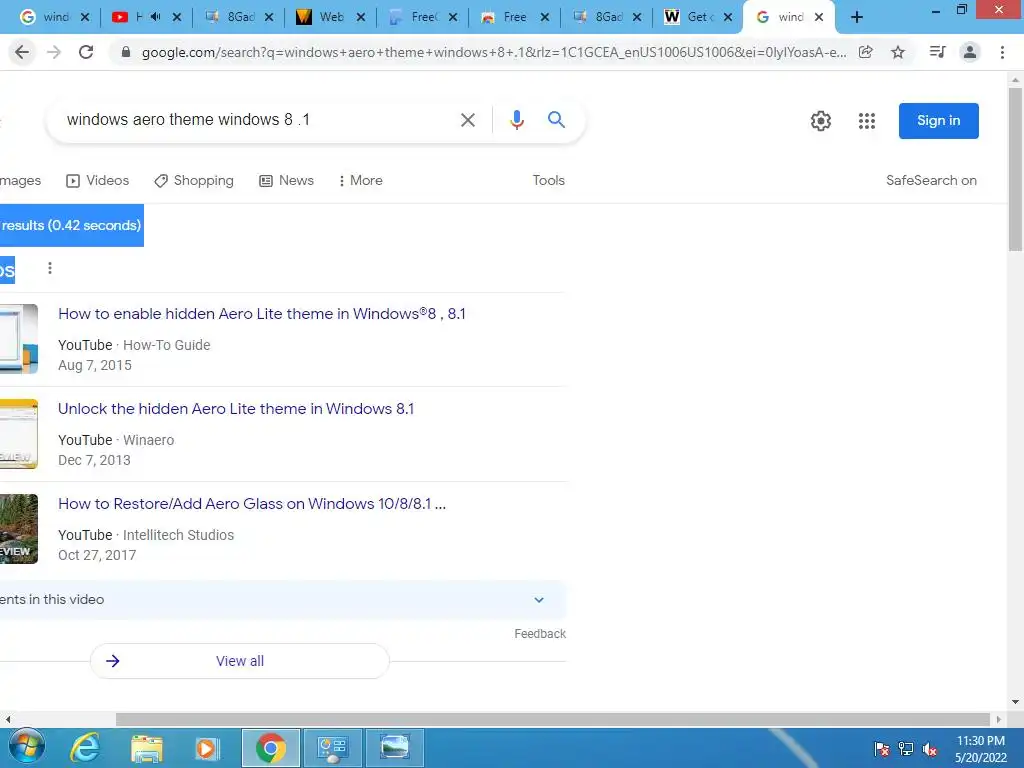
Task: Open options dots beside the Videos heading
Action: tap(50, 268)
